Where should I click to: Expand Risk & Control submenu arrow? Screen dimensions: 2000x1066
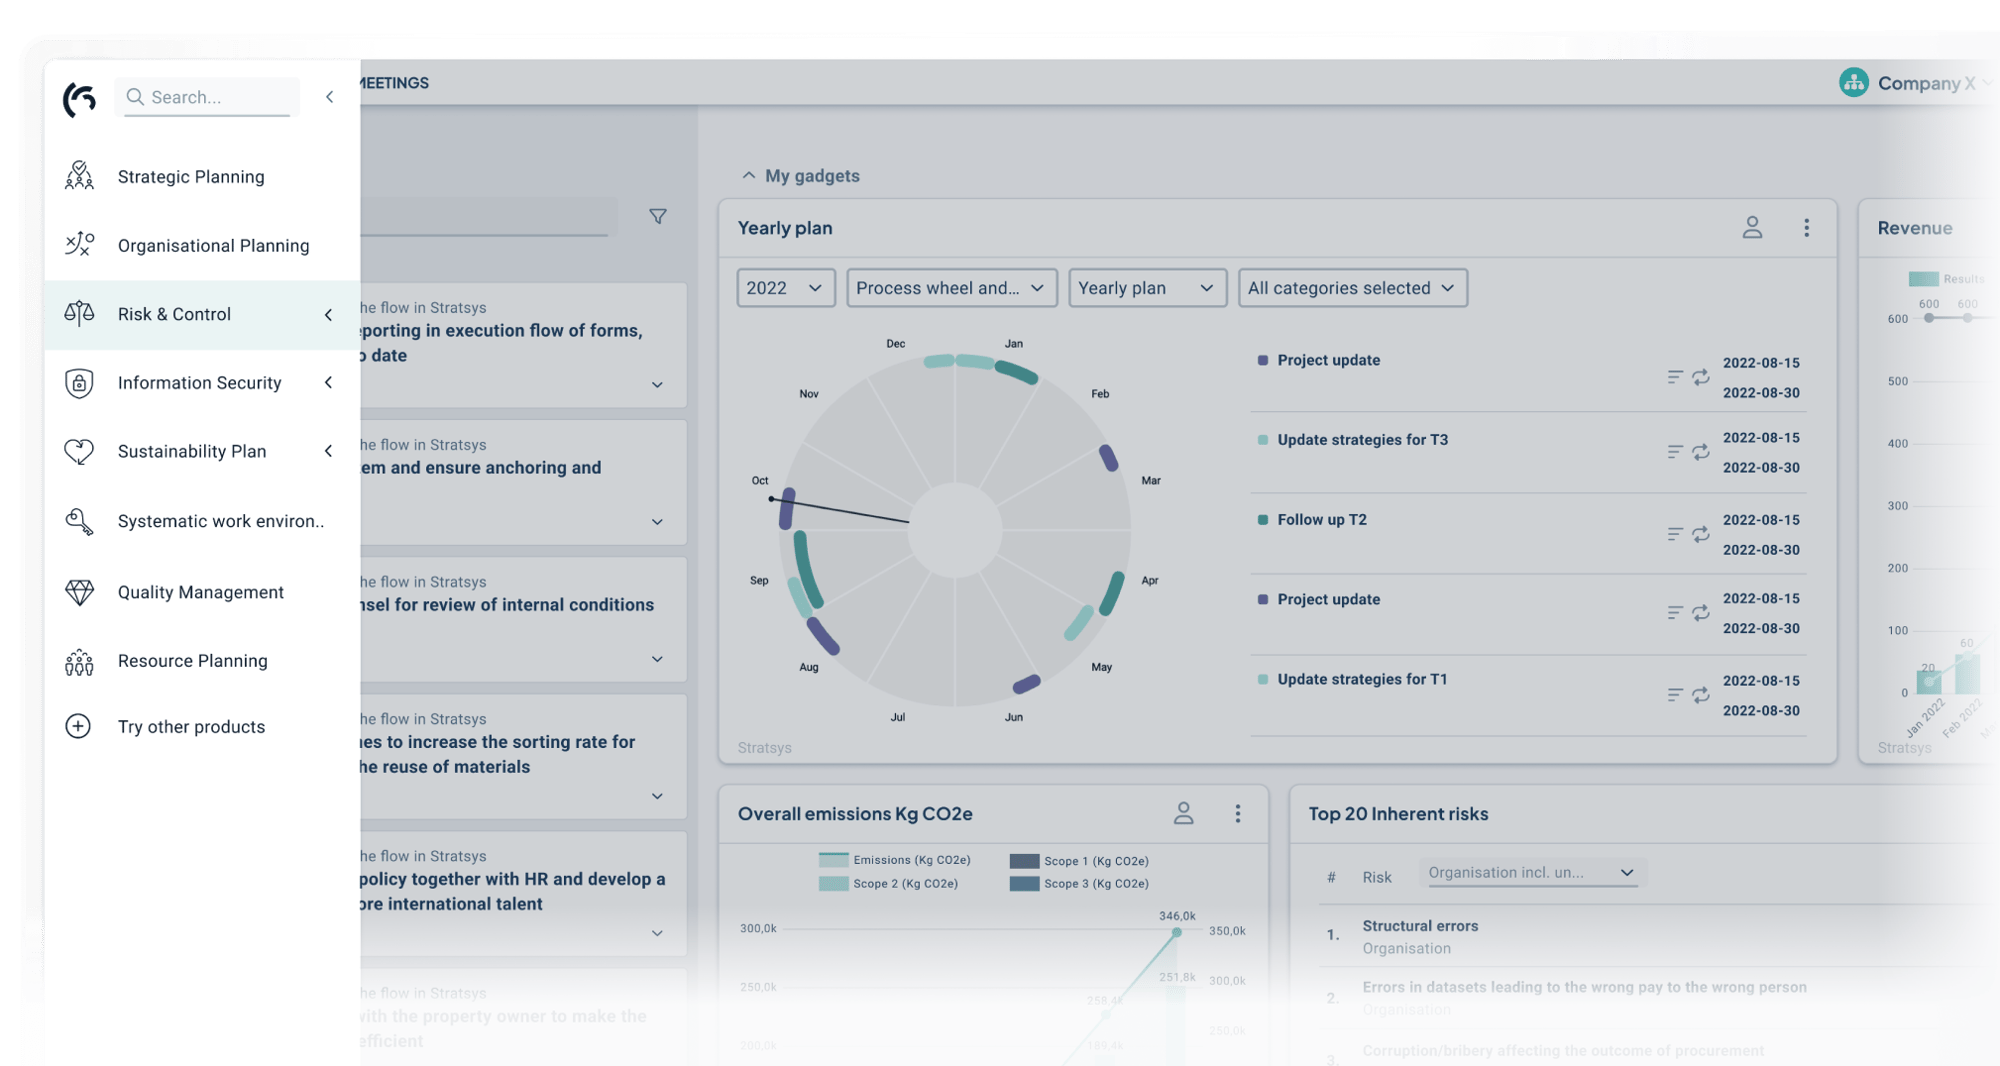pyautogui.click(x=329, y=314)
